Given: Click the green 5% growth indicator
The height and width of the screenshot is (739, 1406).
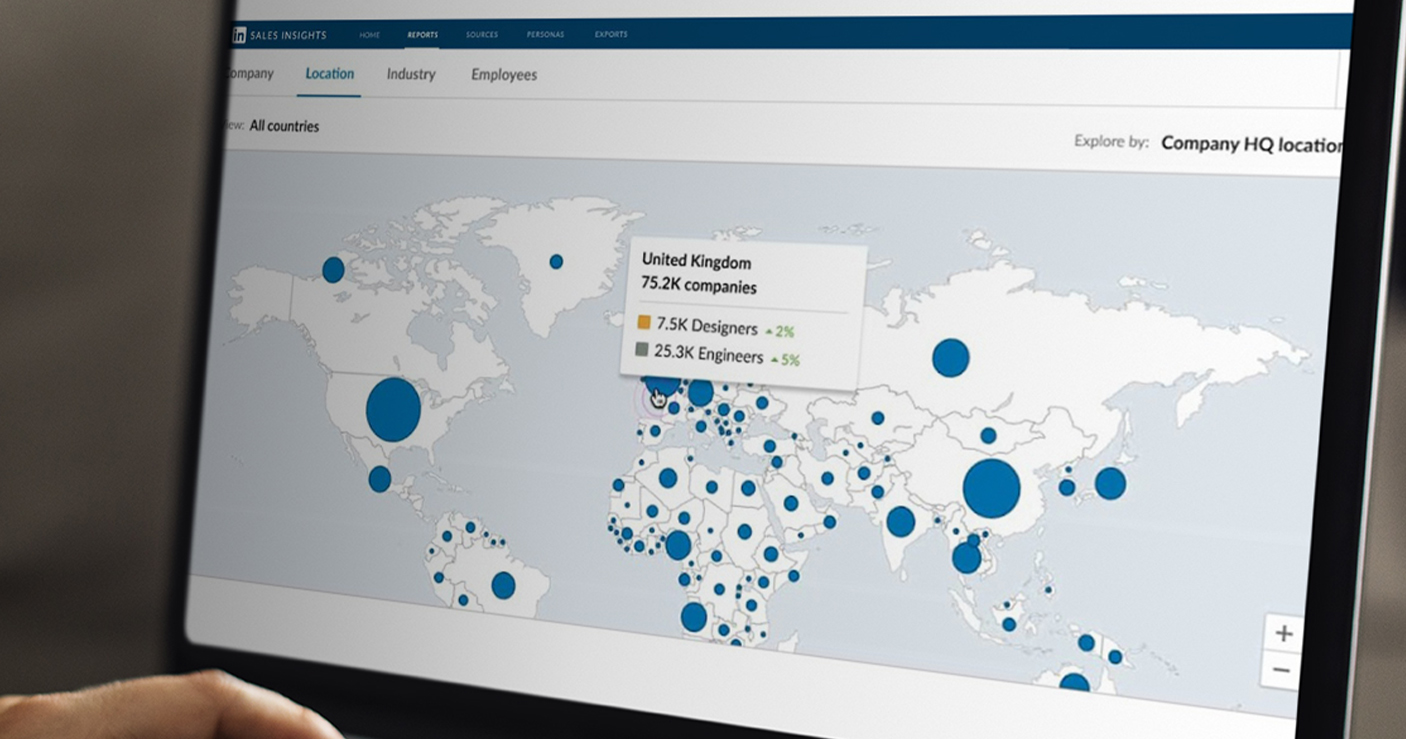Looking at the screenshot, I should pos(786,359).
